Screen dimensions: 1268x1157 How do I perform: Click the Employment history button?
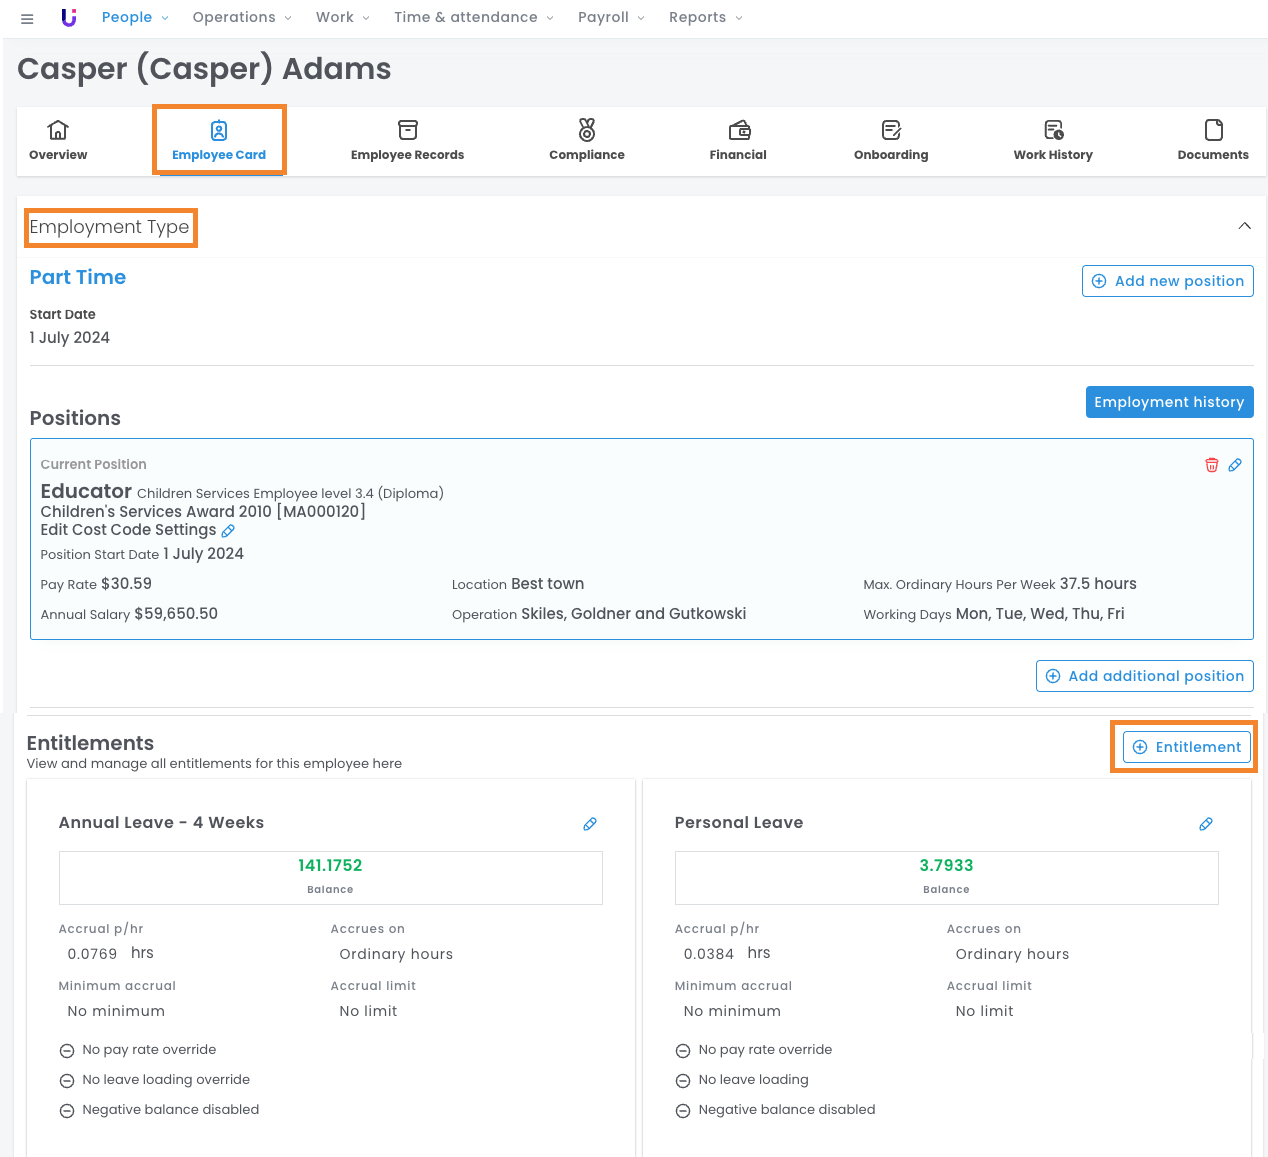[x=1169, y=402]
